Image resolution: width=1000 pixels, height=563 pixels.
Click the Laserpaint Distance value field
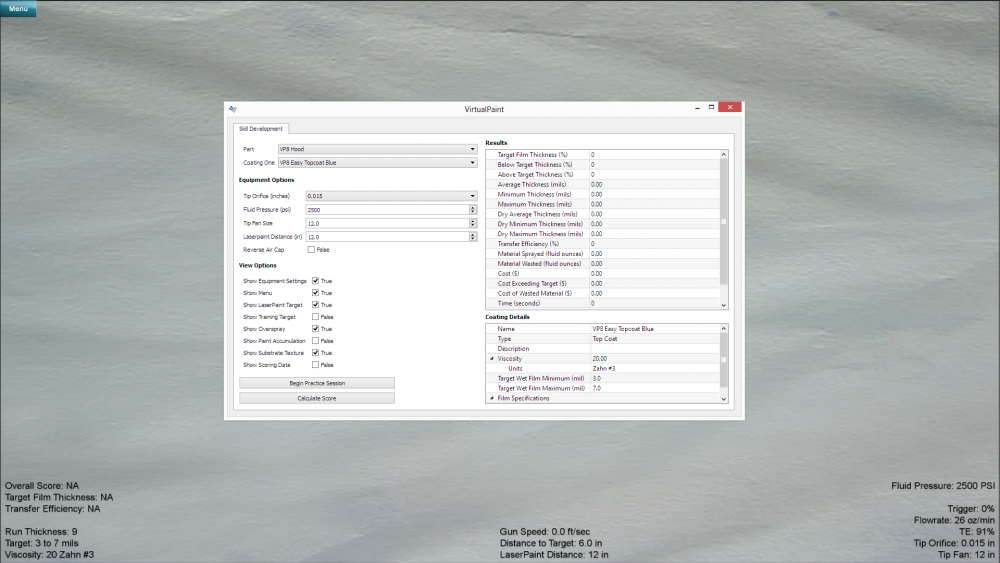tap(387, 237)
